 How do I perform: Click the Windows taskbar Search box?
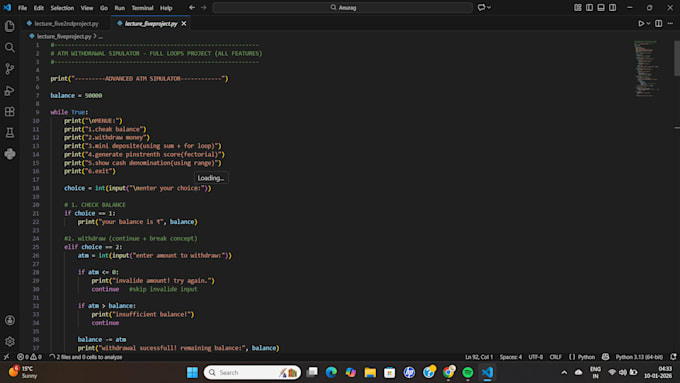(252, 372)
